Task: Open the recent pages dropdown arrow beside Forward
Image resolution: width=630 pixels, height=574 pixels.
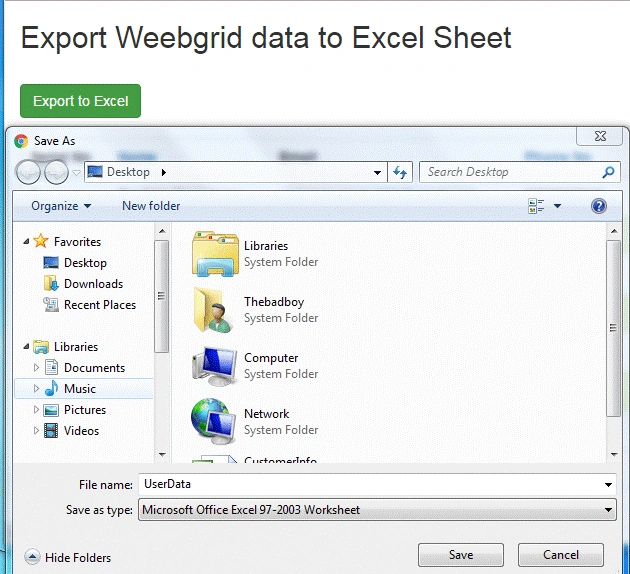Action: (x=76, y=173)
